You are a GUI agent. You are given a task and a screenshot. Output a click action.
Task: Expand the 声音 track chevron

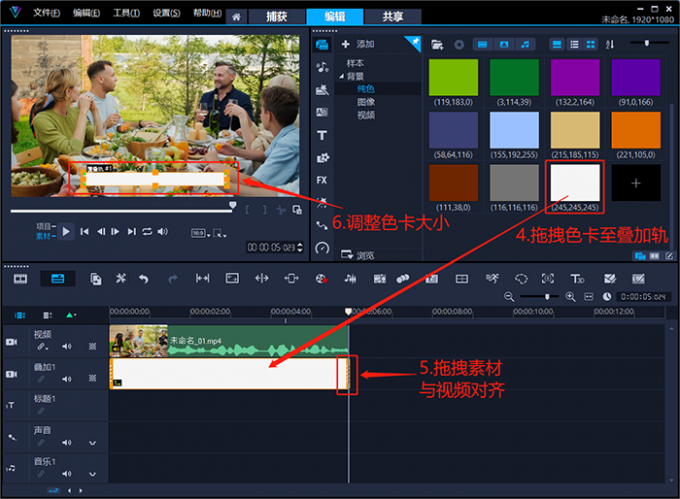click(92, 443)
